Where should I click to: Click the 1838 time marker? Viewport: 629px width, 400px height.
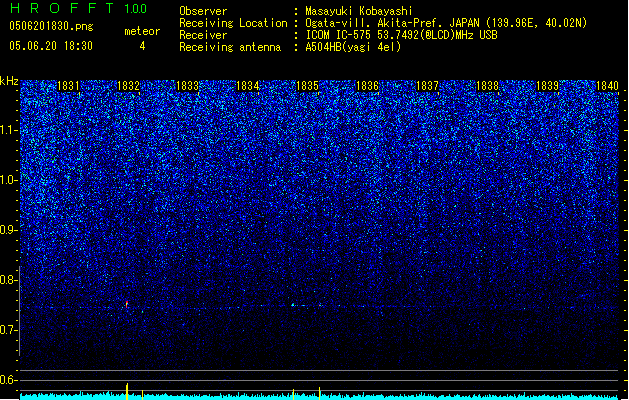487,86
